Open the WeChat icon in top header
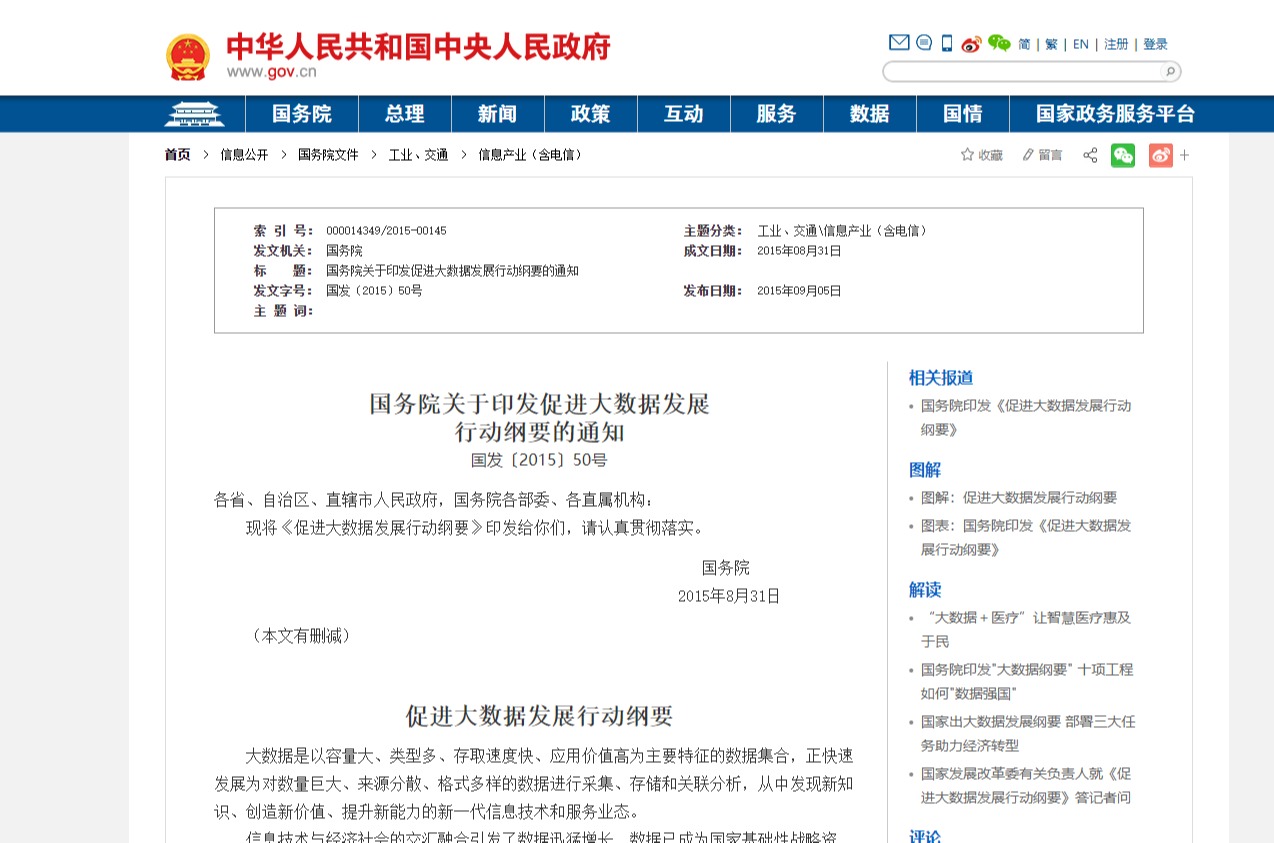 coord(999,42)
